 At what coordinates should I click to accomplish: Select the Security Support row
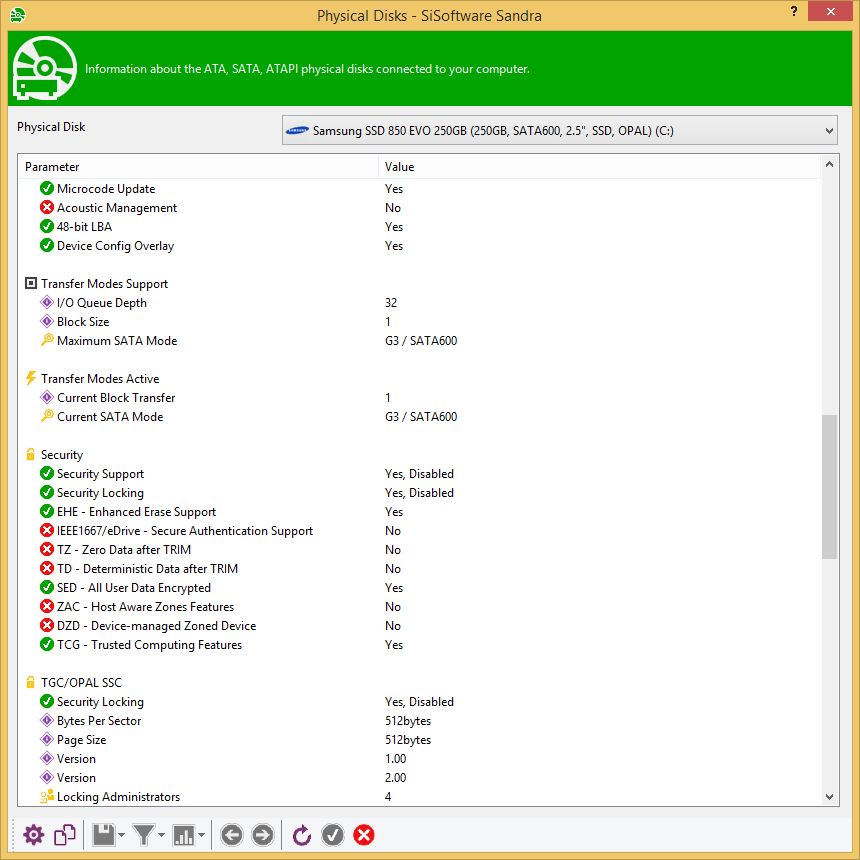point(420,473)
